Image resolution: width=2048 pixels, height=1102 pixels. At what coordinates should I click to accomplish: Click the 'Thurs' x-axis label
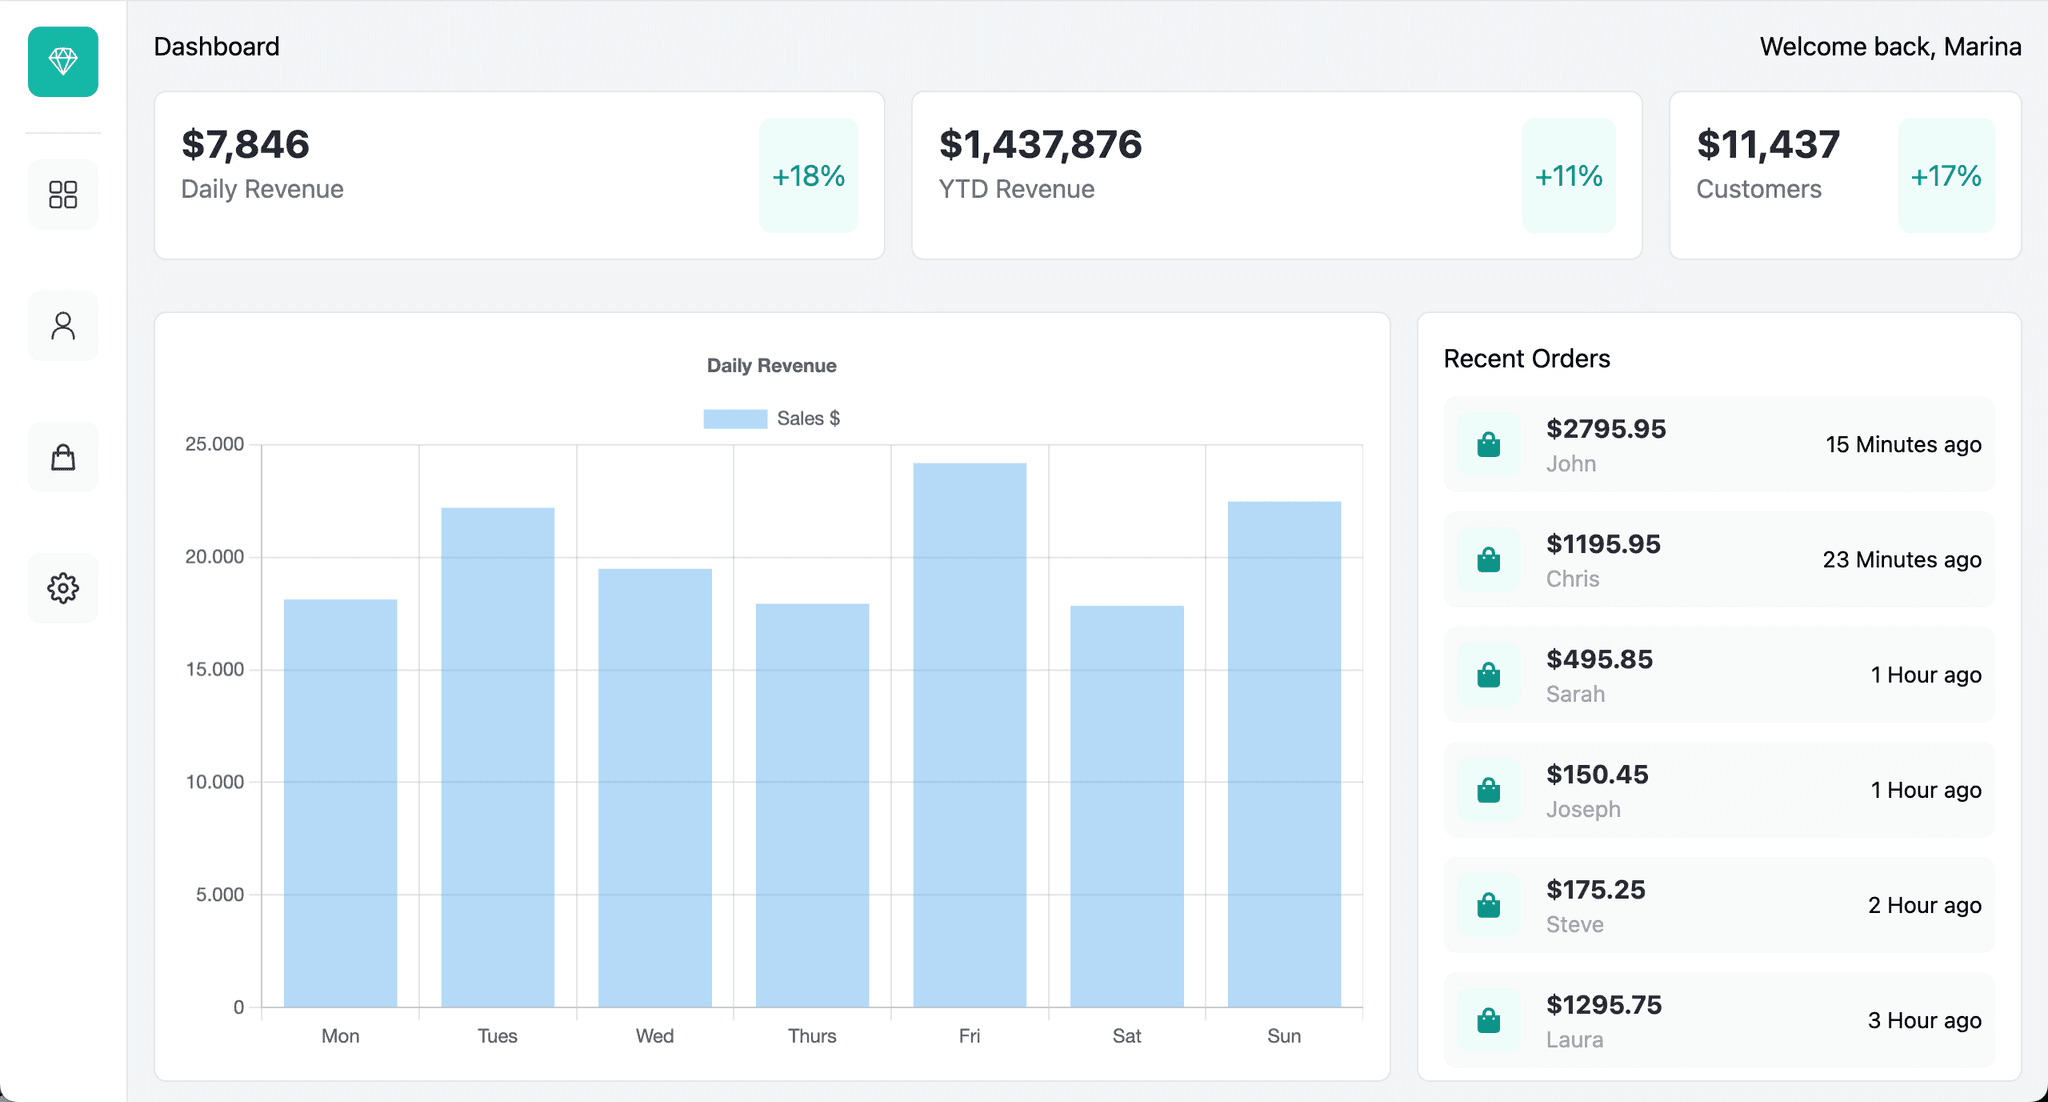[812, 1036]
